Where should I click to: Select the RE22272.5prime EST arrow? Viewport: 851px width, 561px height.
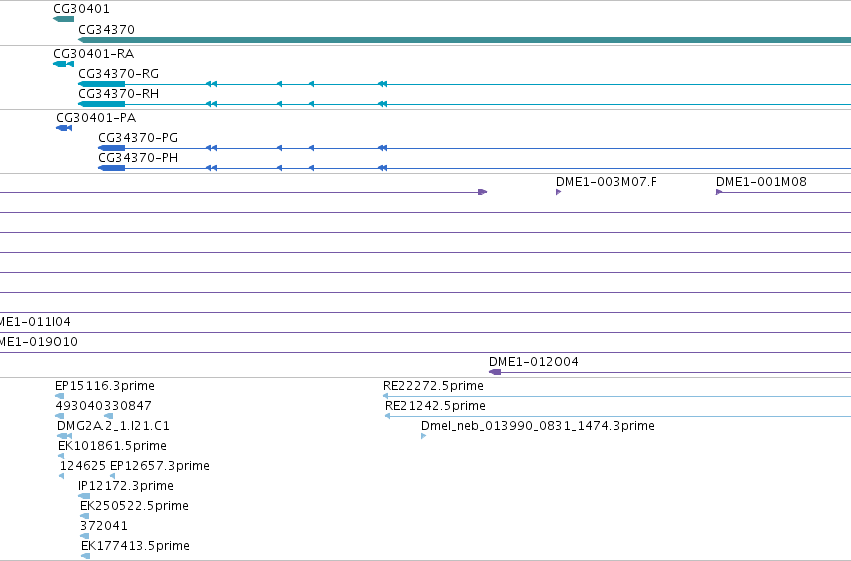[x=385, y=396]
